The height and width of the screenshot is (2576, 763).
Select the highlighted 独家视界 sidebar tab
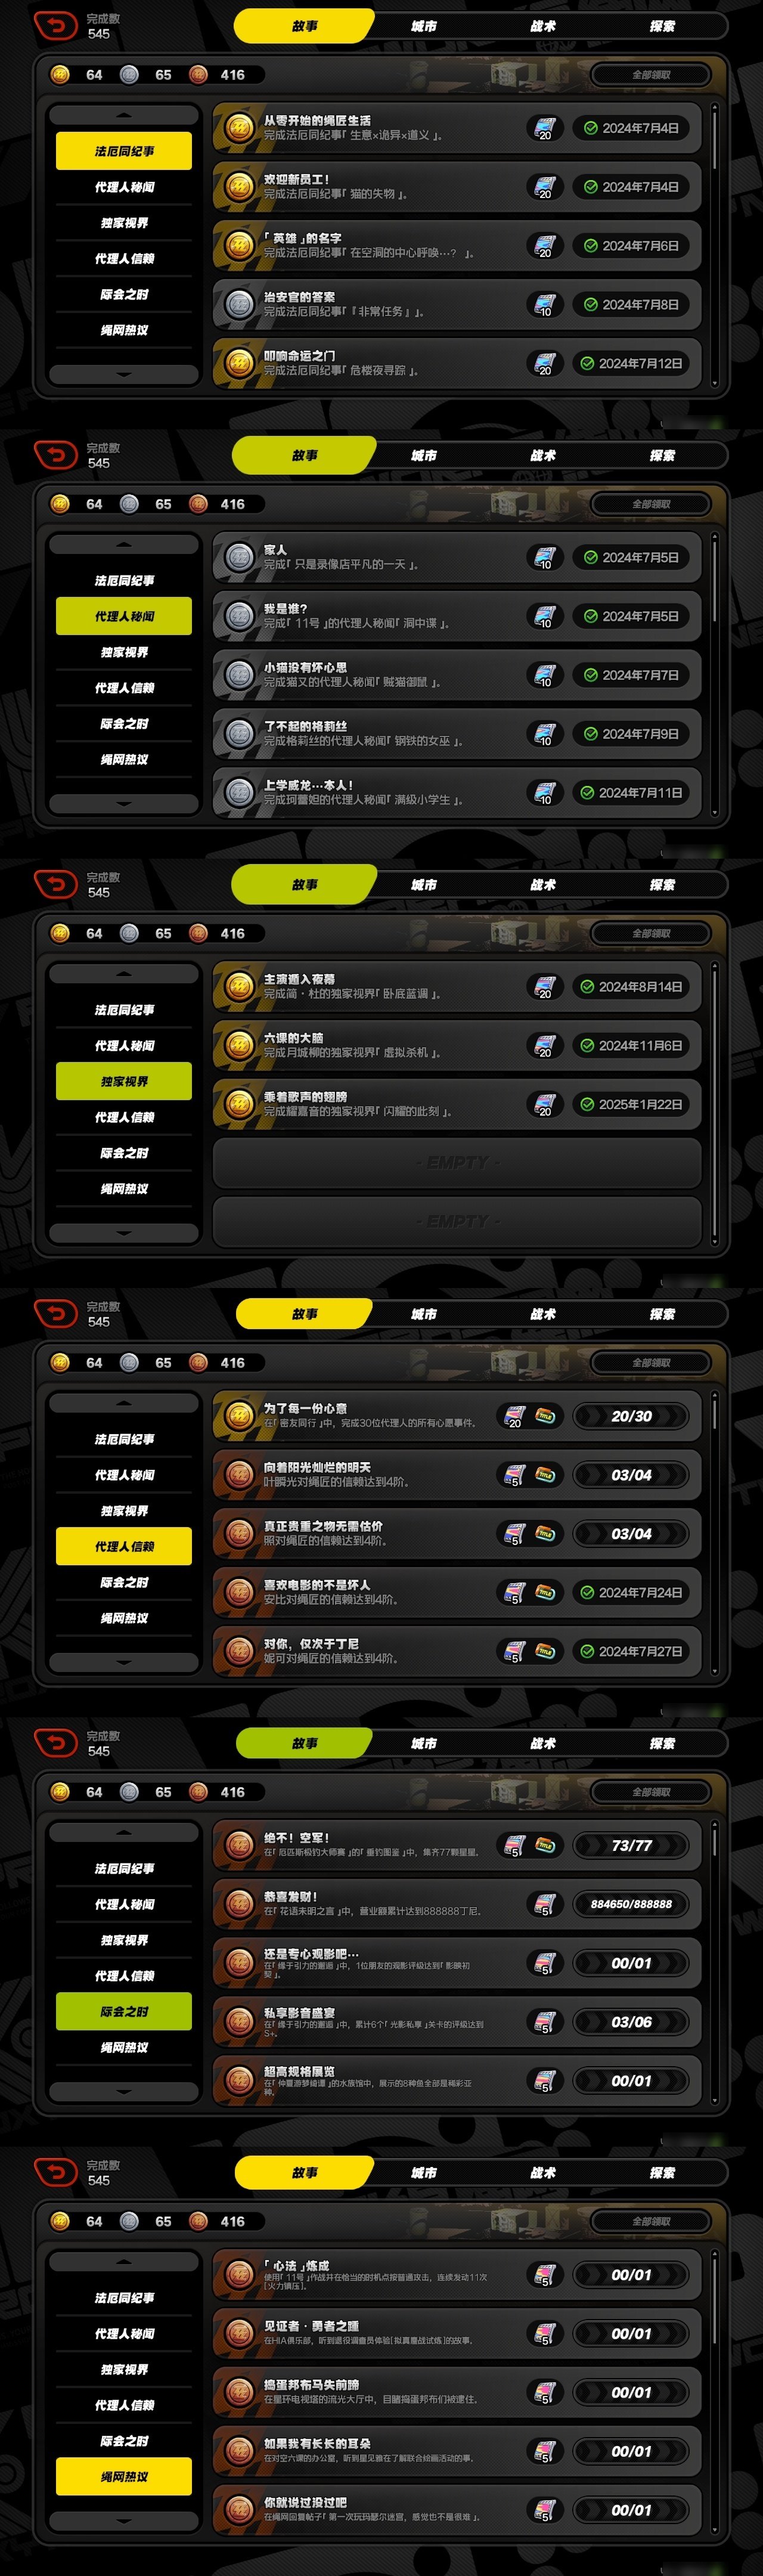pyautogui.click(x=124, y=1082)
